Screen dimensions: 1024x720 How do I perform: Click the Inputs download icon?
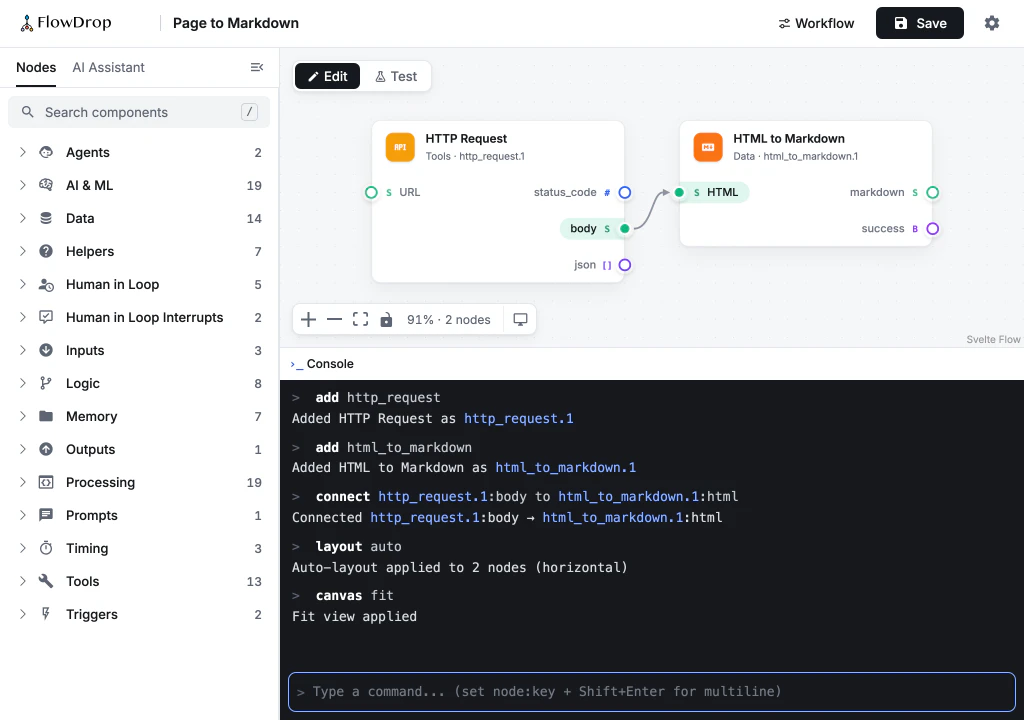46,350
